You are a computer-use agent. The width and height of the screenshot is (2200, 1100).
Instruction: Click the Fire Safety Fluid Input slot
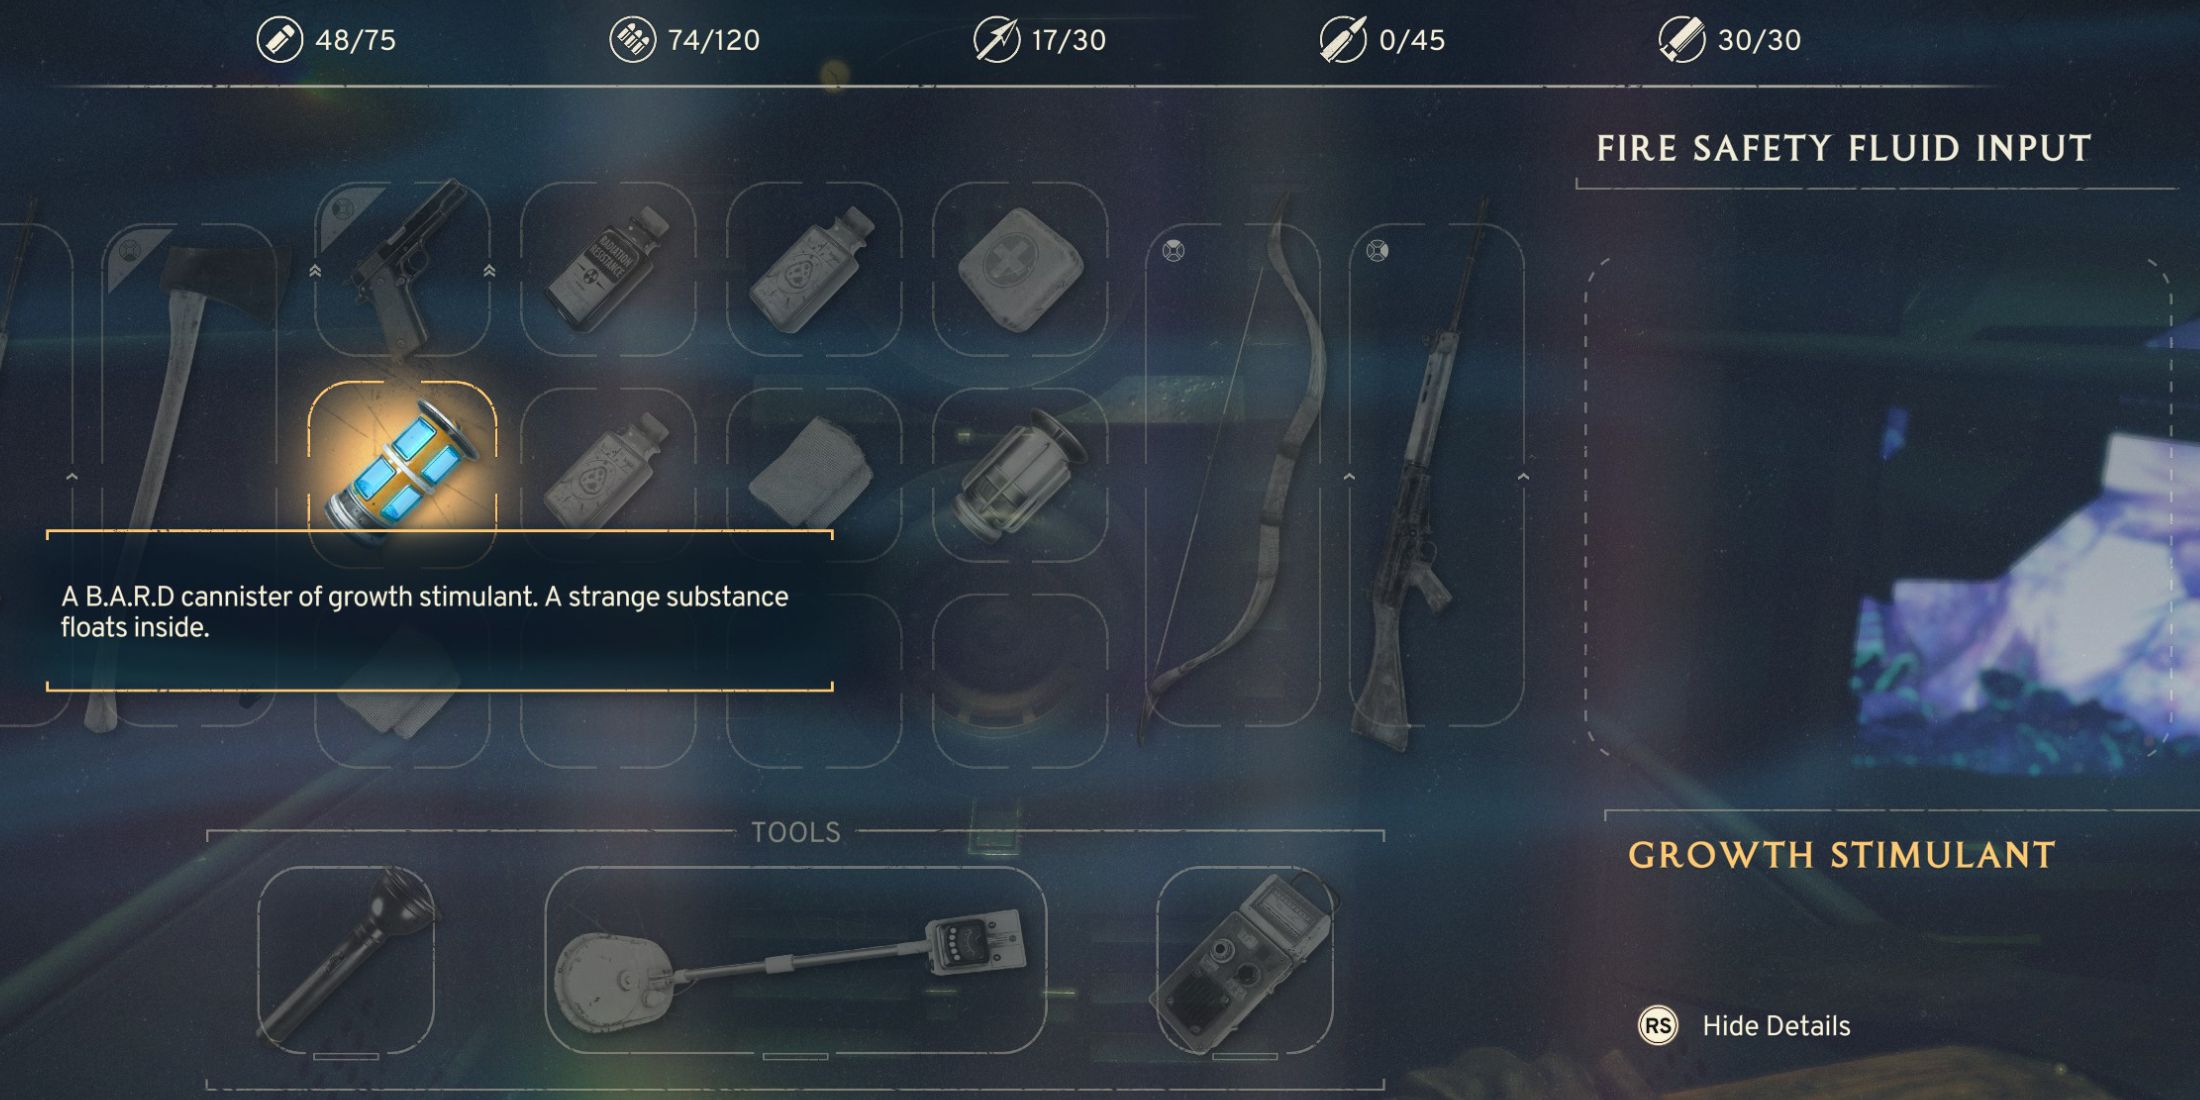[x=1878, y=507]
